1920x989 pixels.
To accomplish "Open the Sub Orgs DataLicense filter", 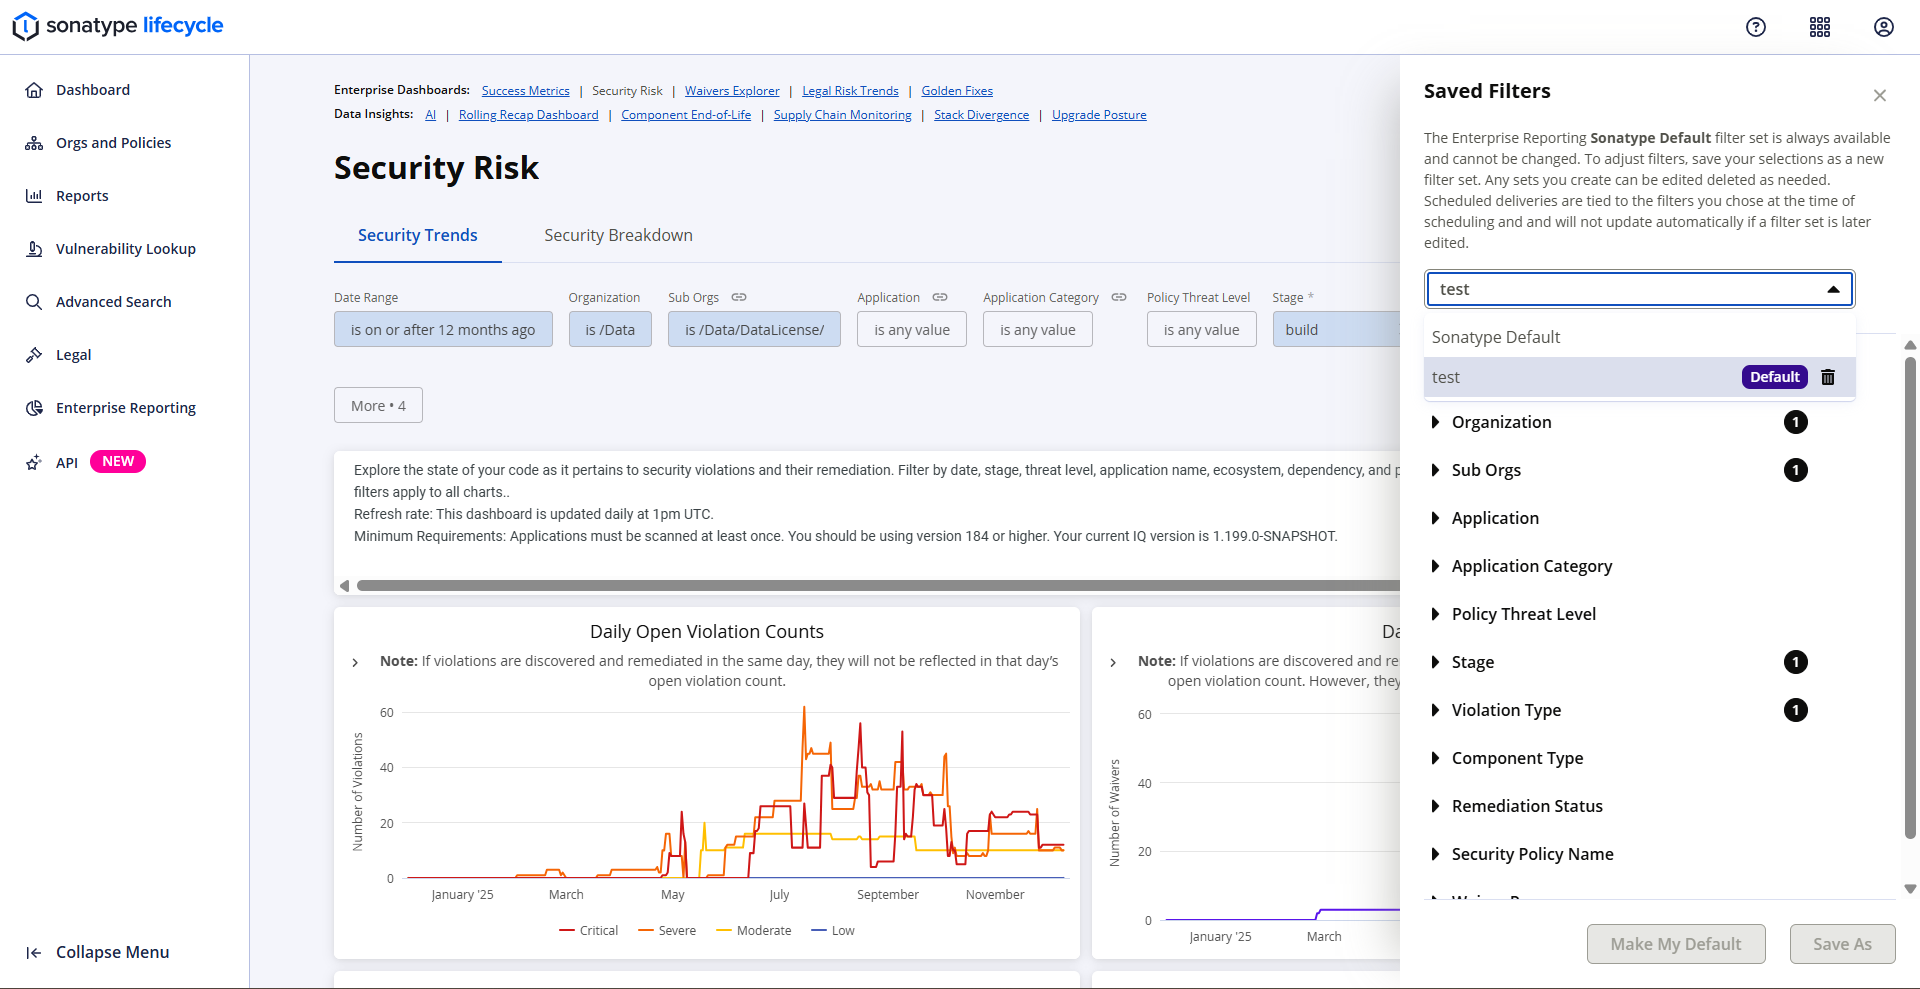I will pos(755,330).
